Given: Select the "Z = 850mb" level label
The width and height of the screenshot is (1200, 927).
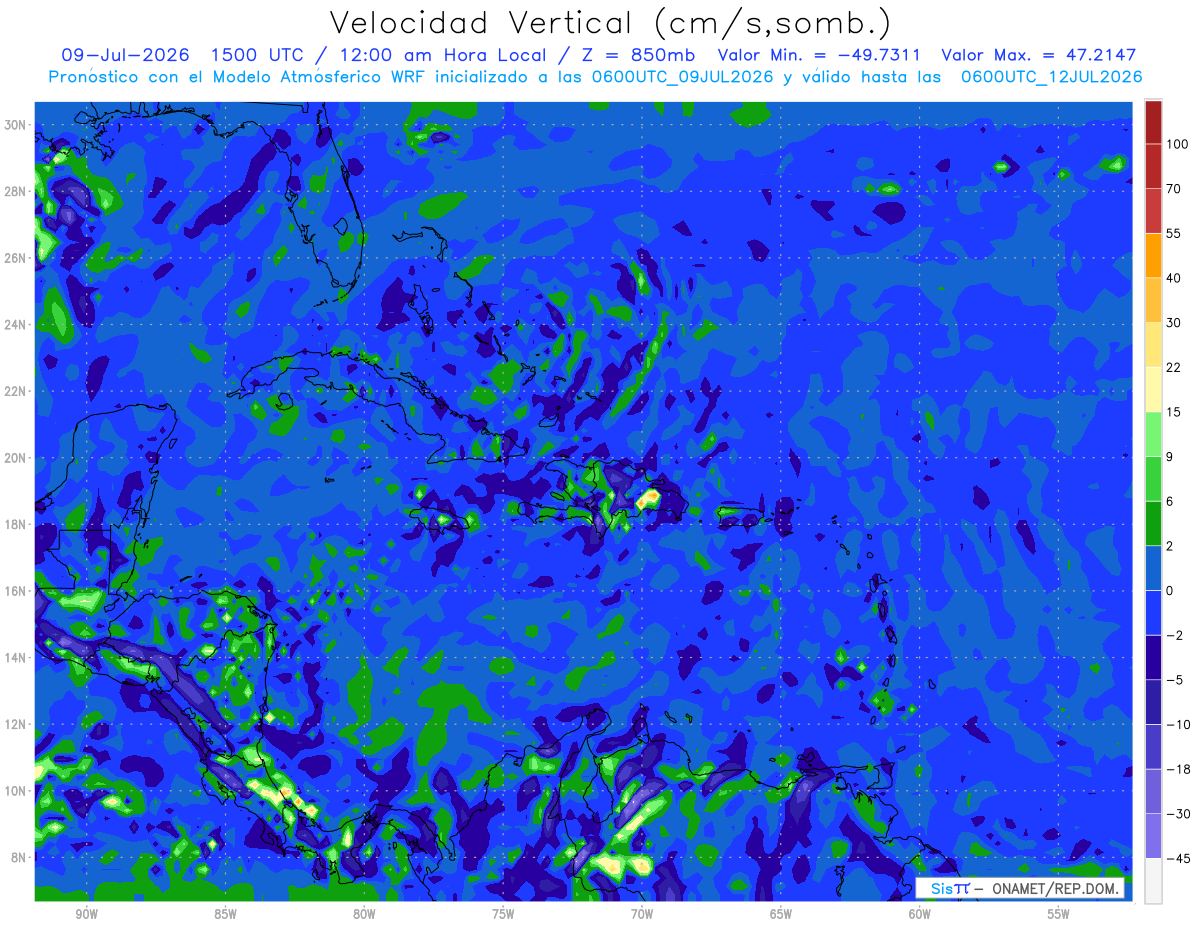Looking at the screenshot, I should point(640,55).
